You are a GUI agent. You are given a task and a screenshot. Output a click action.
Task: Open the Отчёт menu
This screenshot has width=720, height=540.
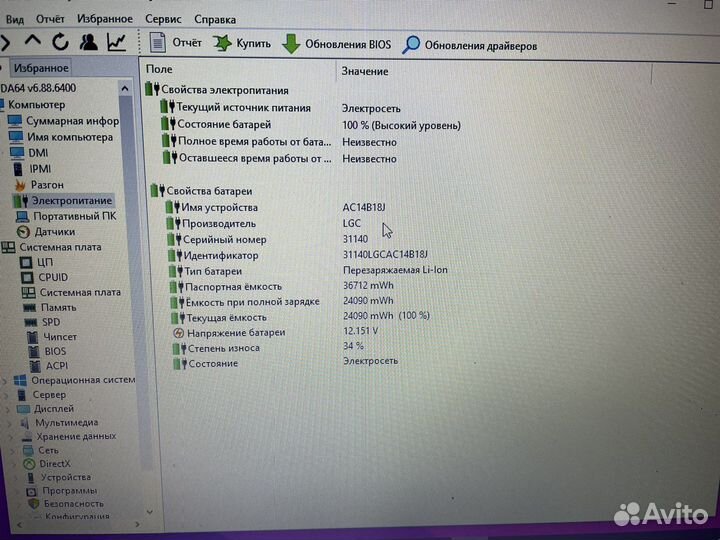tap(50, 19)
